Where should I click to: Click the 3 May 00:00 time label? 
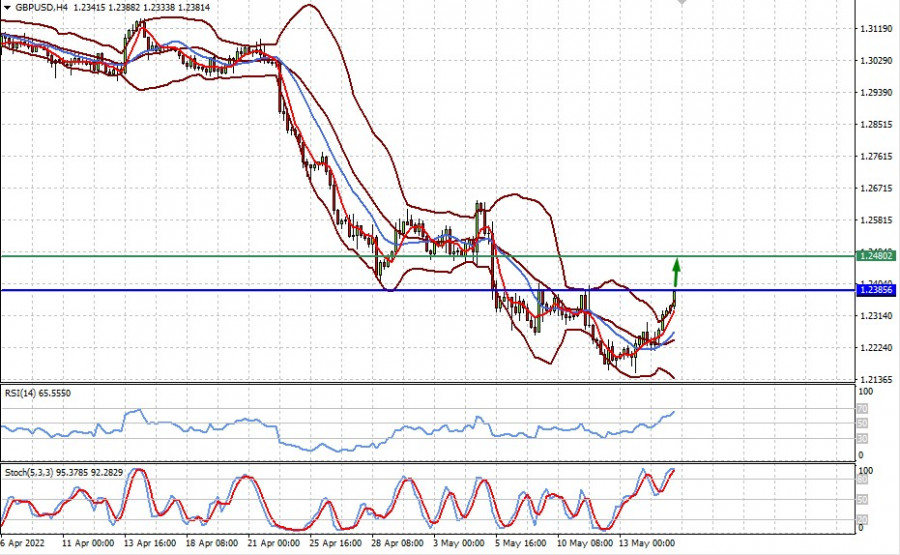459,543
